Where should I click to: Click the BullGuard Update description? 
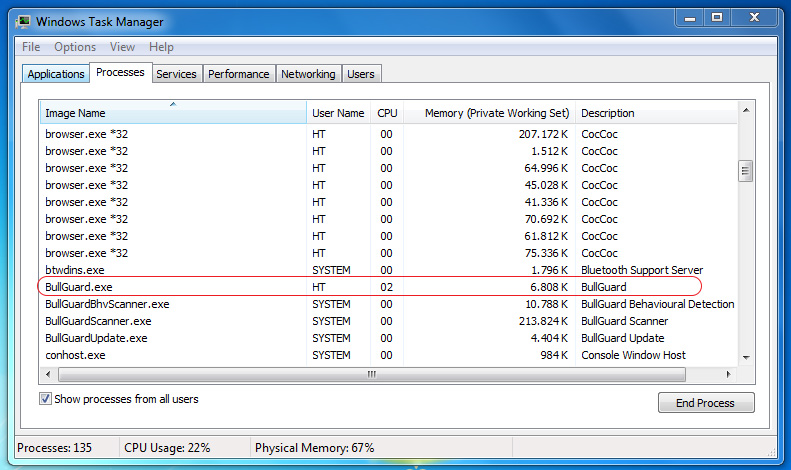[x=623, y=338]
